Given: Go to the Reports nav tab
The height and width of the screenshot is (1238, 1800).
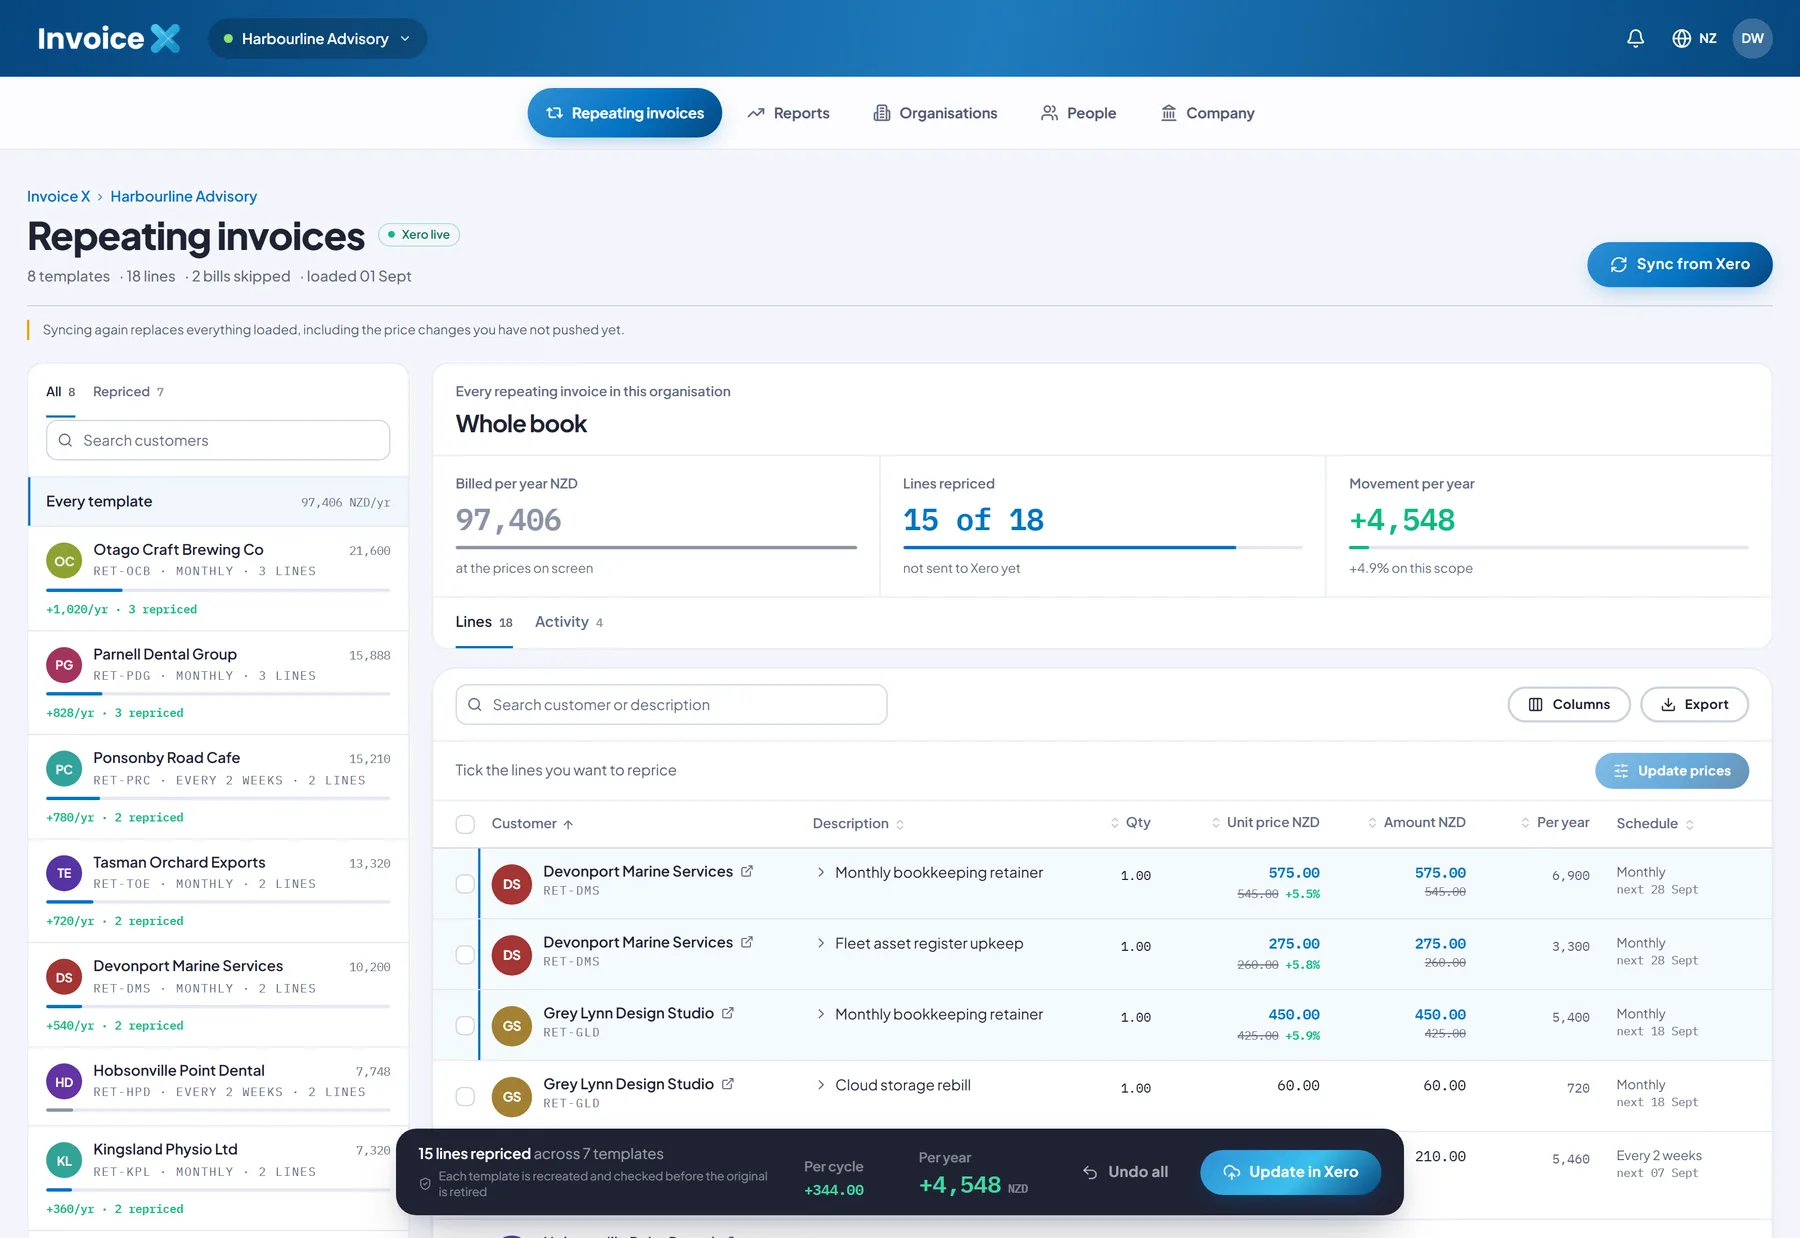Looking at the screenshot, I should click(788, 113).
